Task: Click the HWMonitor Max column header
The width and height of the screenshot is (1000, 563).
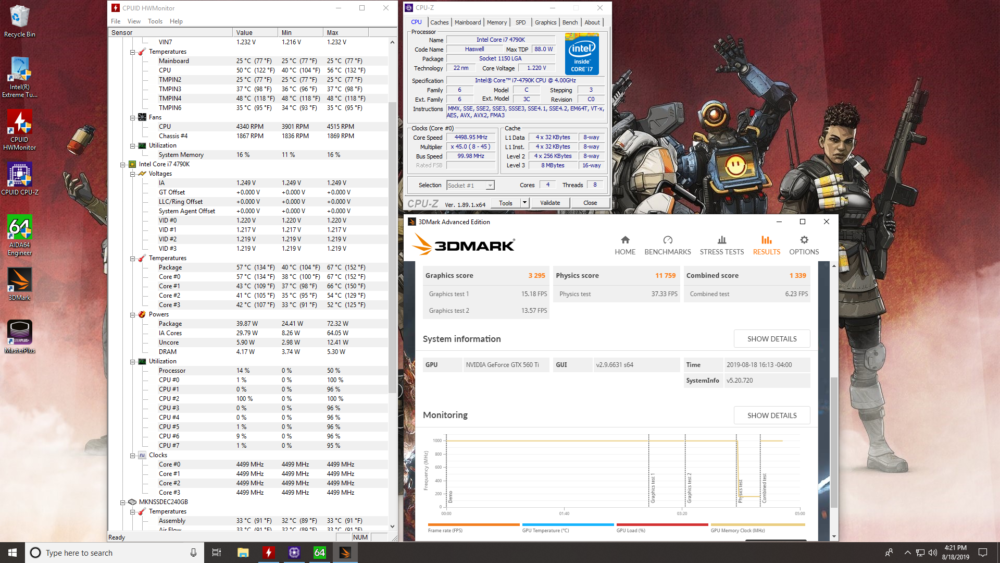Action: click(346, 33)
